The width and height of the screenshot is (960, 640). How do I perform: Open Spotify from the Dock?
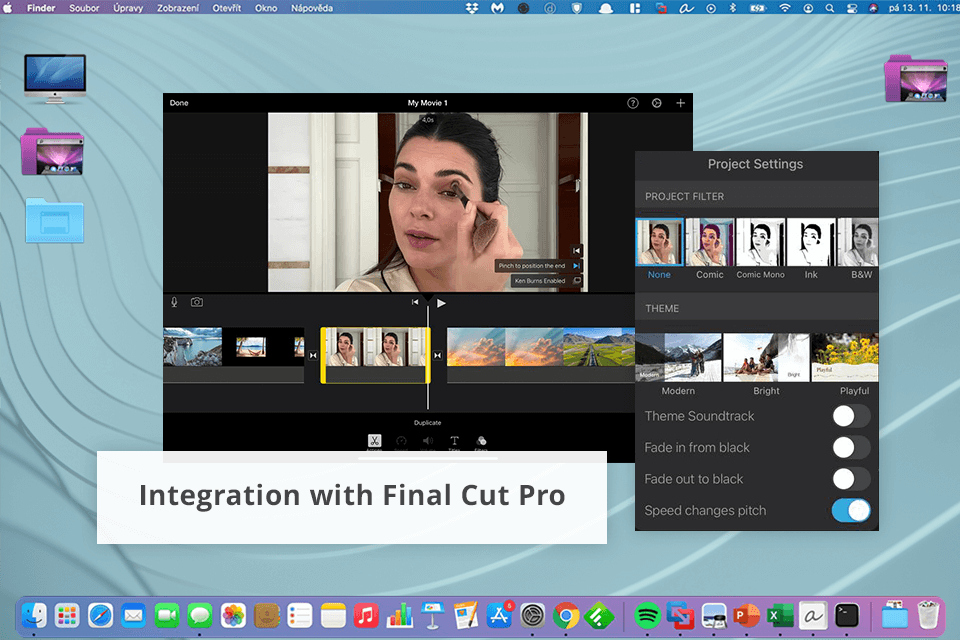coord(647,616)
